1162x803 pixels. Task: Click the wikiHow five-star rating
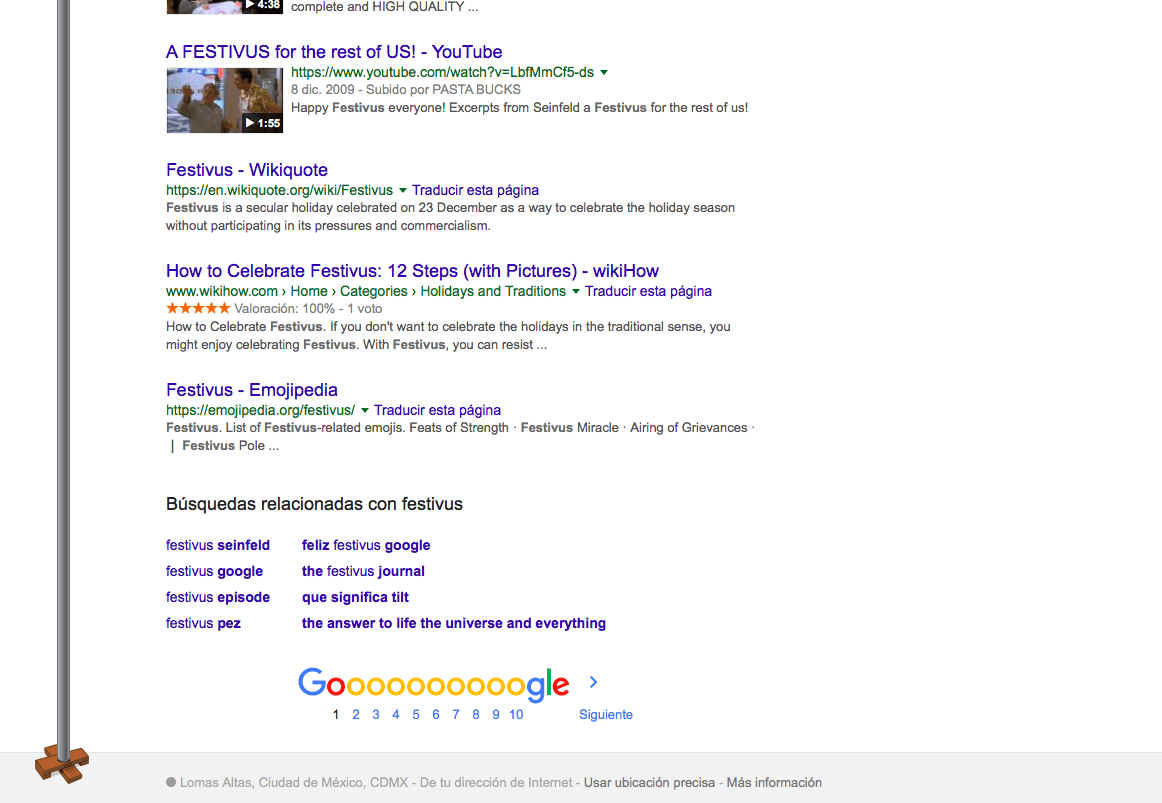coord(198,309)
